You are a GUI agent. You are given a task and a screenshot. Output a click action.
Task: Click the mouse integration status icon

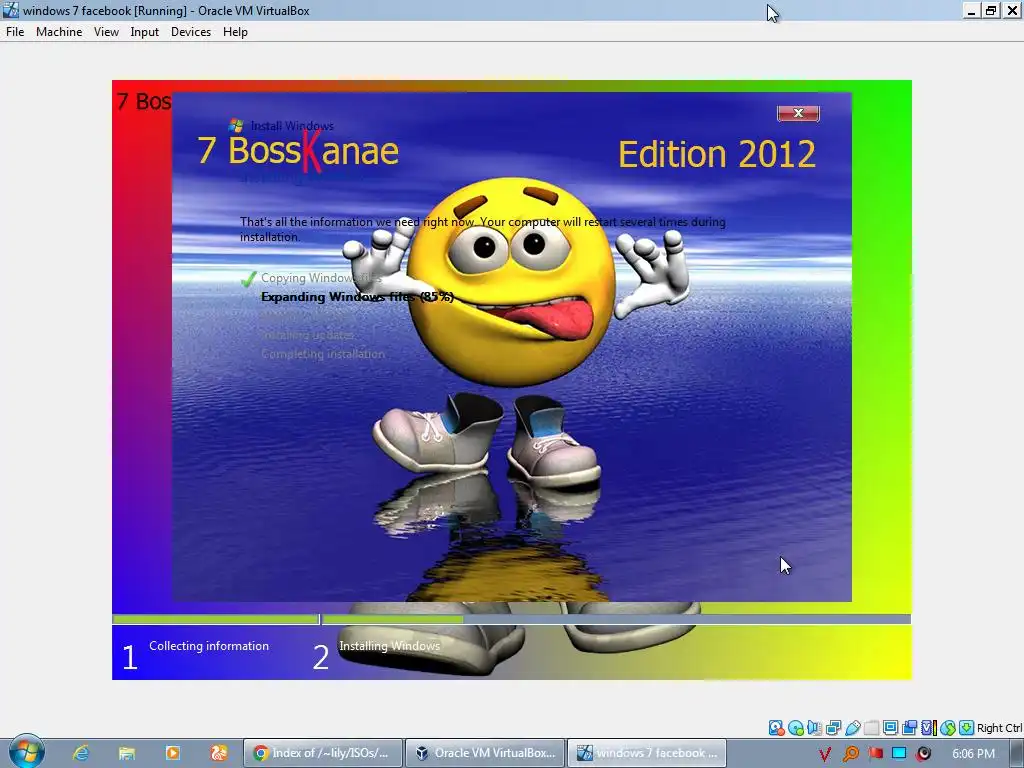(x=948, y=728)
